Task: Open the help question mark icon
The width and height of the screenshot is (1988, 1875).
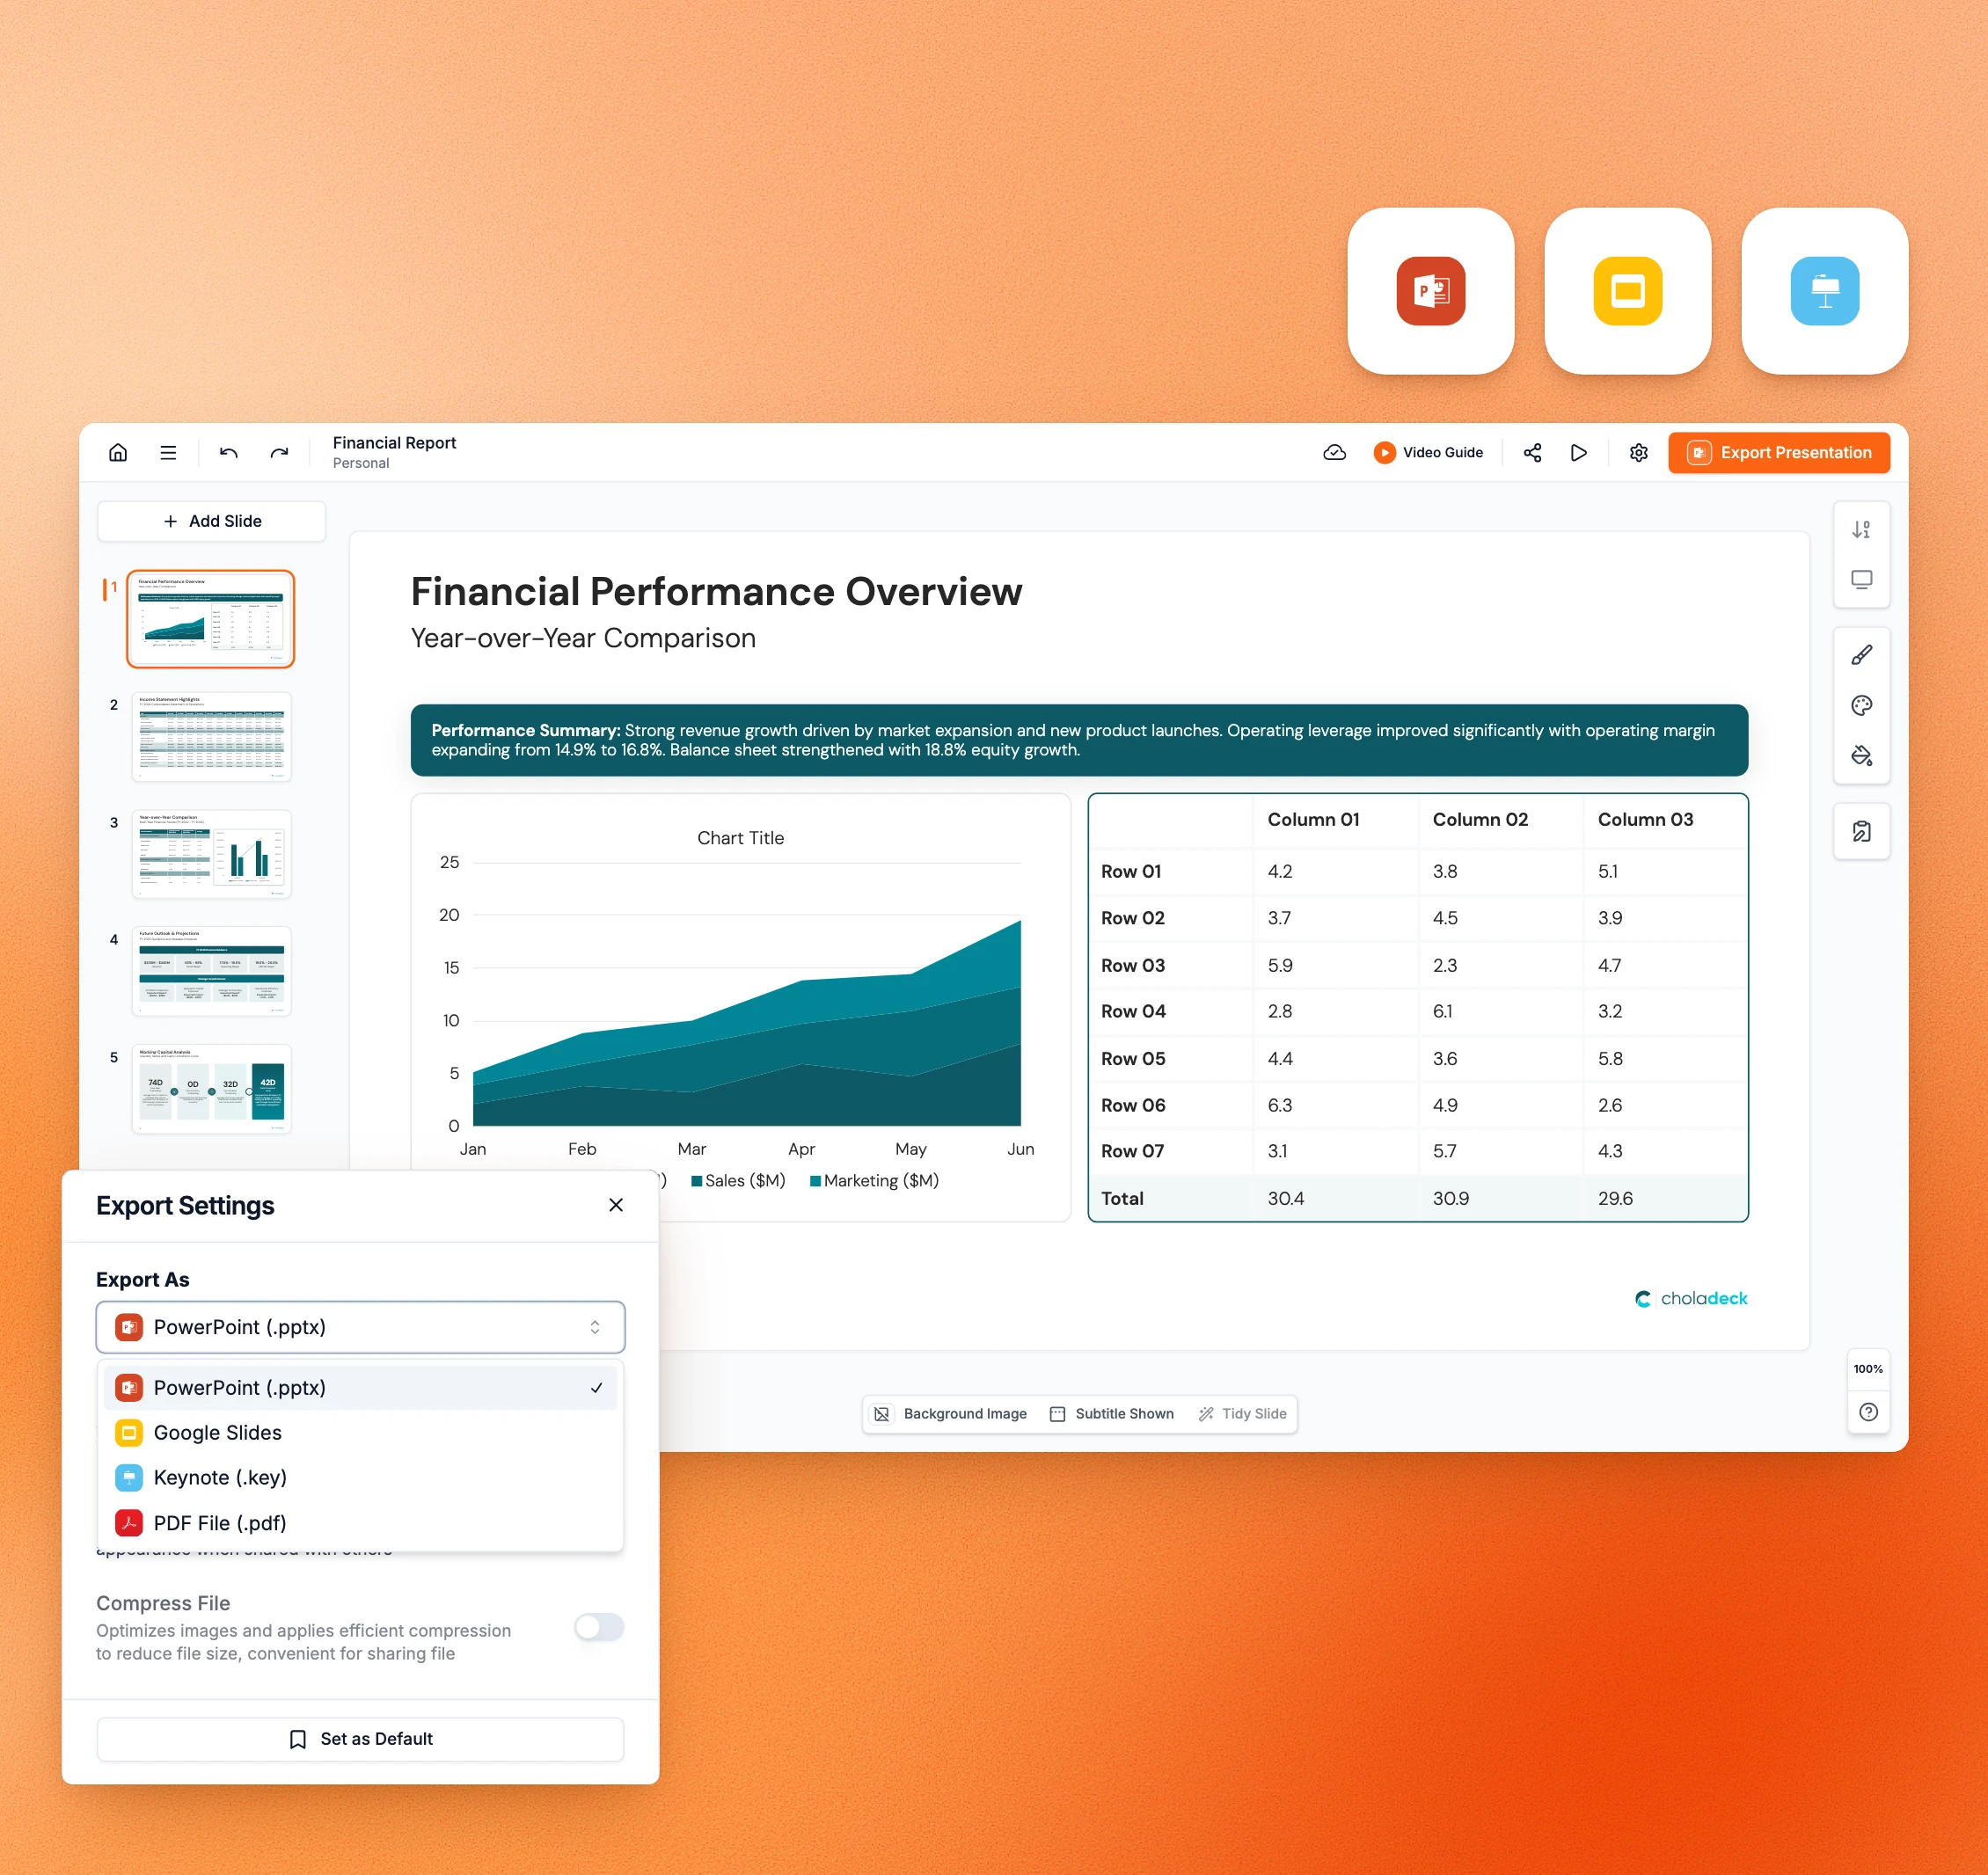Action: (1867, 1412)
